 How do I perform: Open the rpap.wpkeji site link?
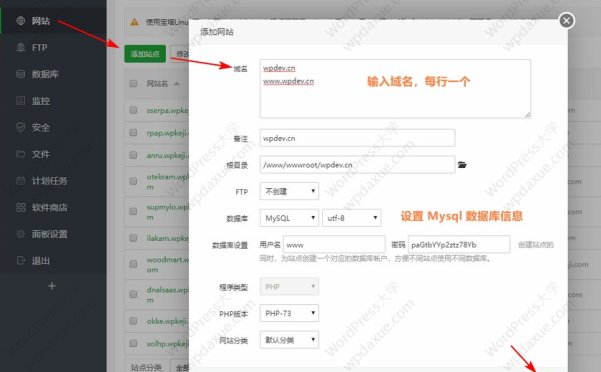(x=167, y=133)
